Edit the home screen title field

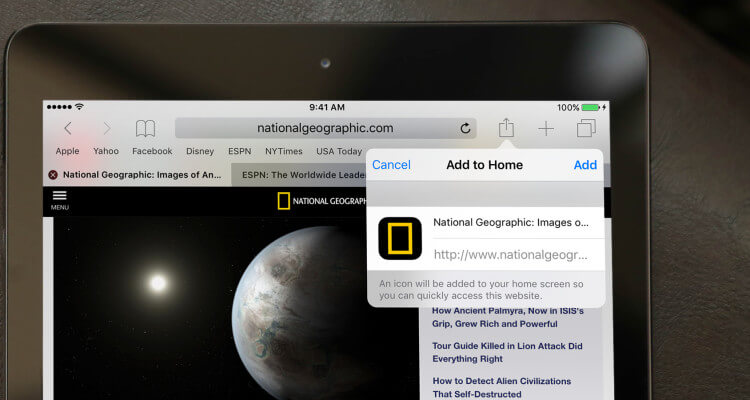[510, 223]
